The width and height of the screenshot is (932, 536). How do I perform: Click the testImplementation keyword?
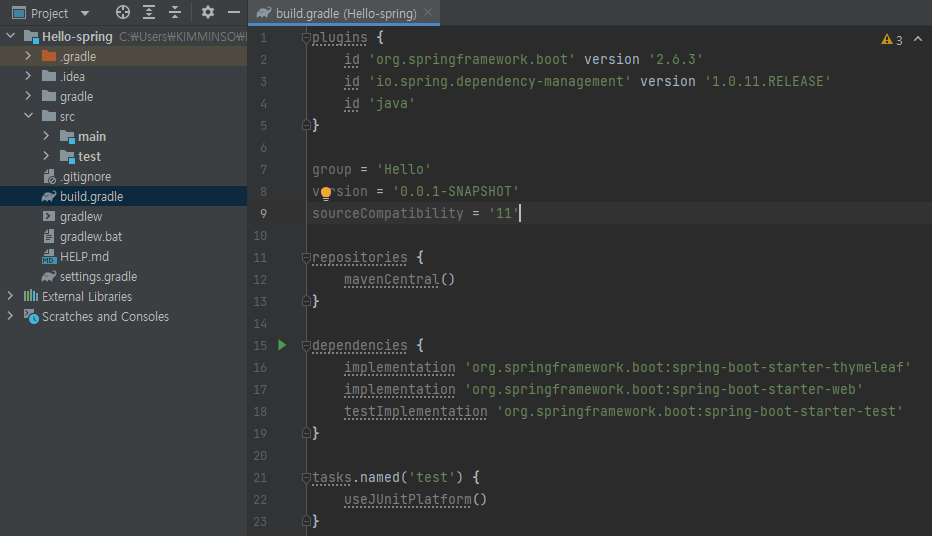[x=415, y=411]
